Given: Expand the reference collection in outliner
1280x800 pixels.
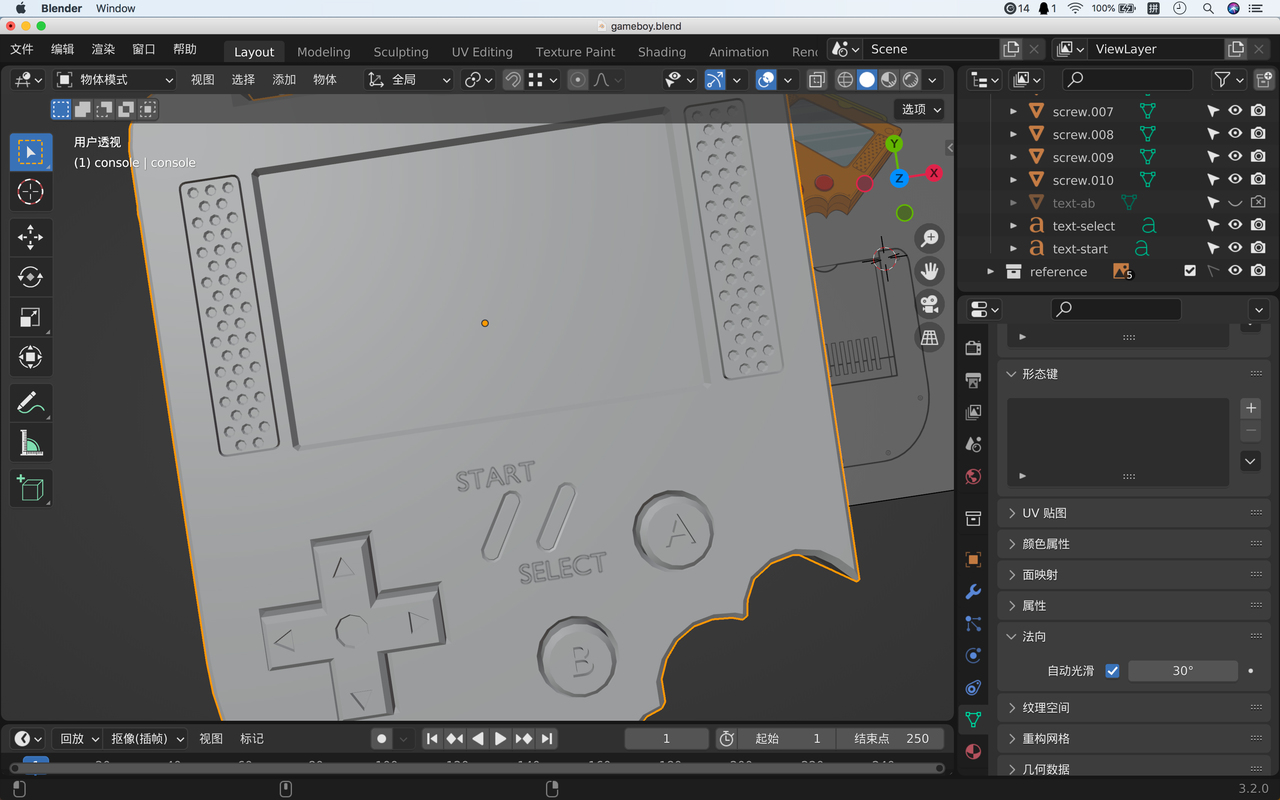Looking at the screenshot, I should pyautogui.click(x=990, y=271).
